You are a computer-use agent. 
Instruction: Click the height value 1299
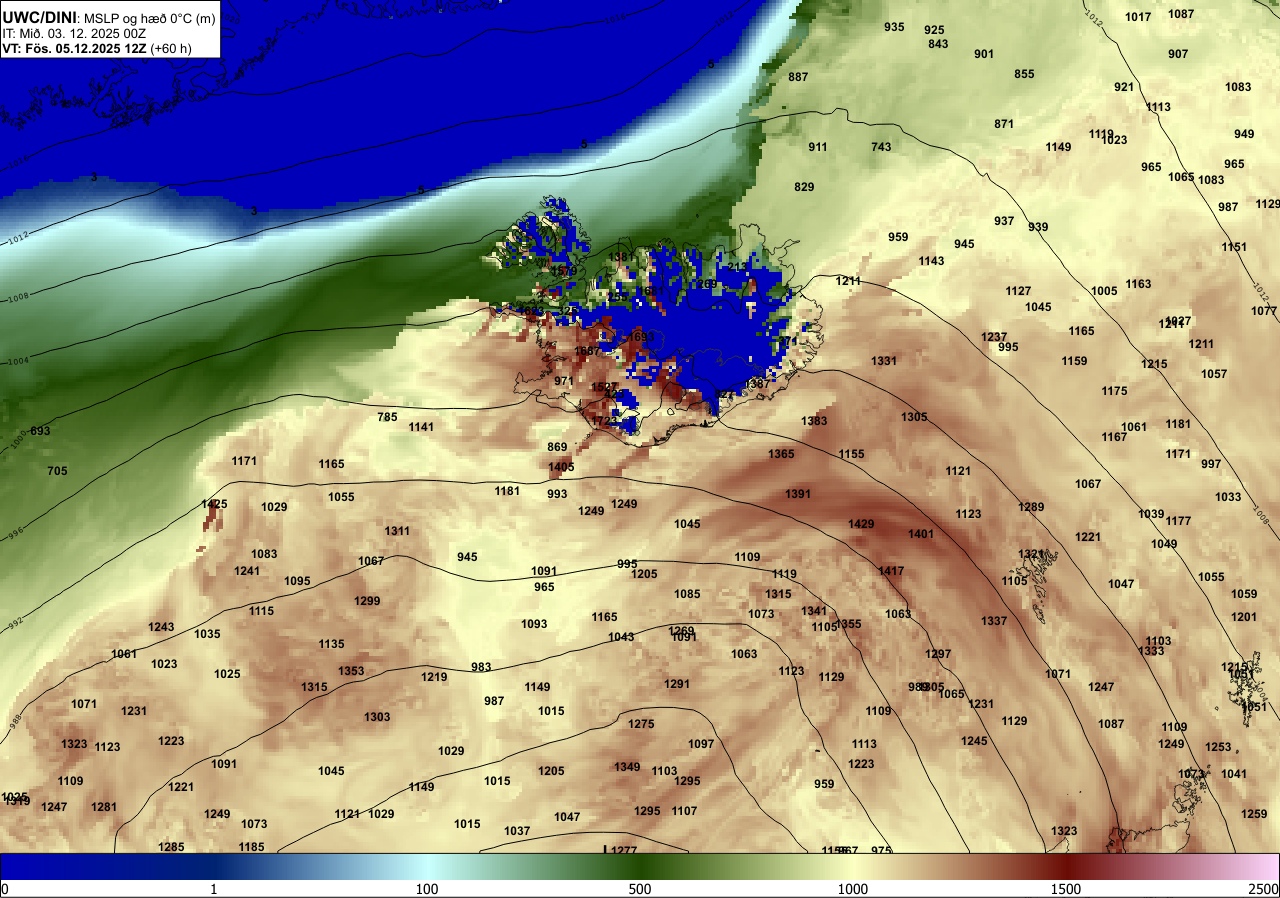[367, 601]
